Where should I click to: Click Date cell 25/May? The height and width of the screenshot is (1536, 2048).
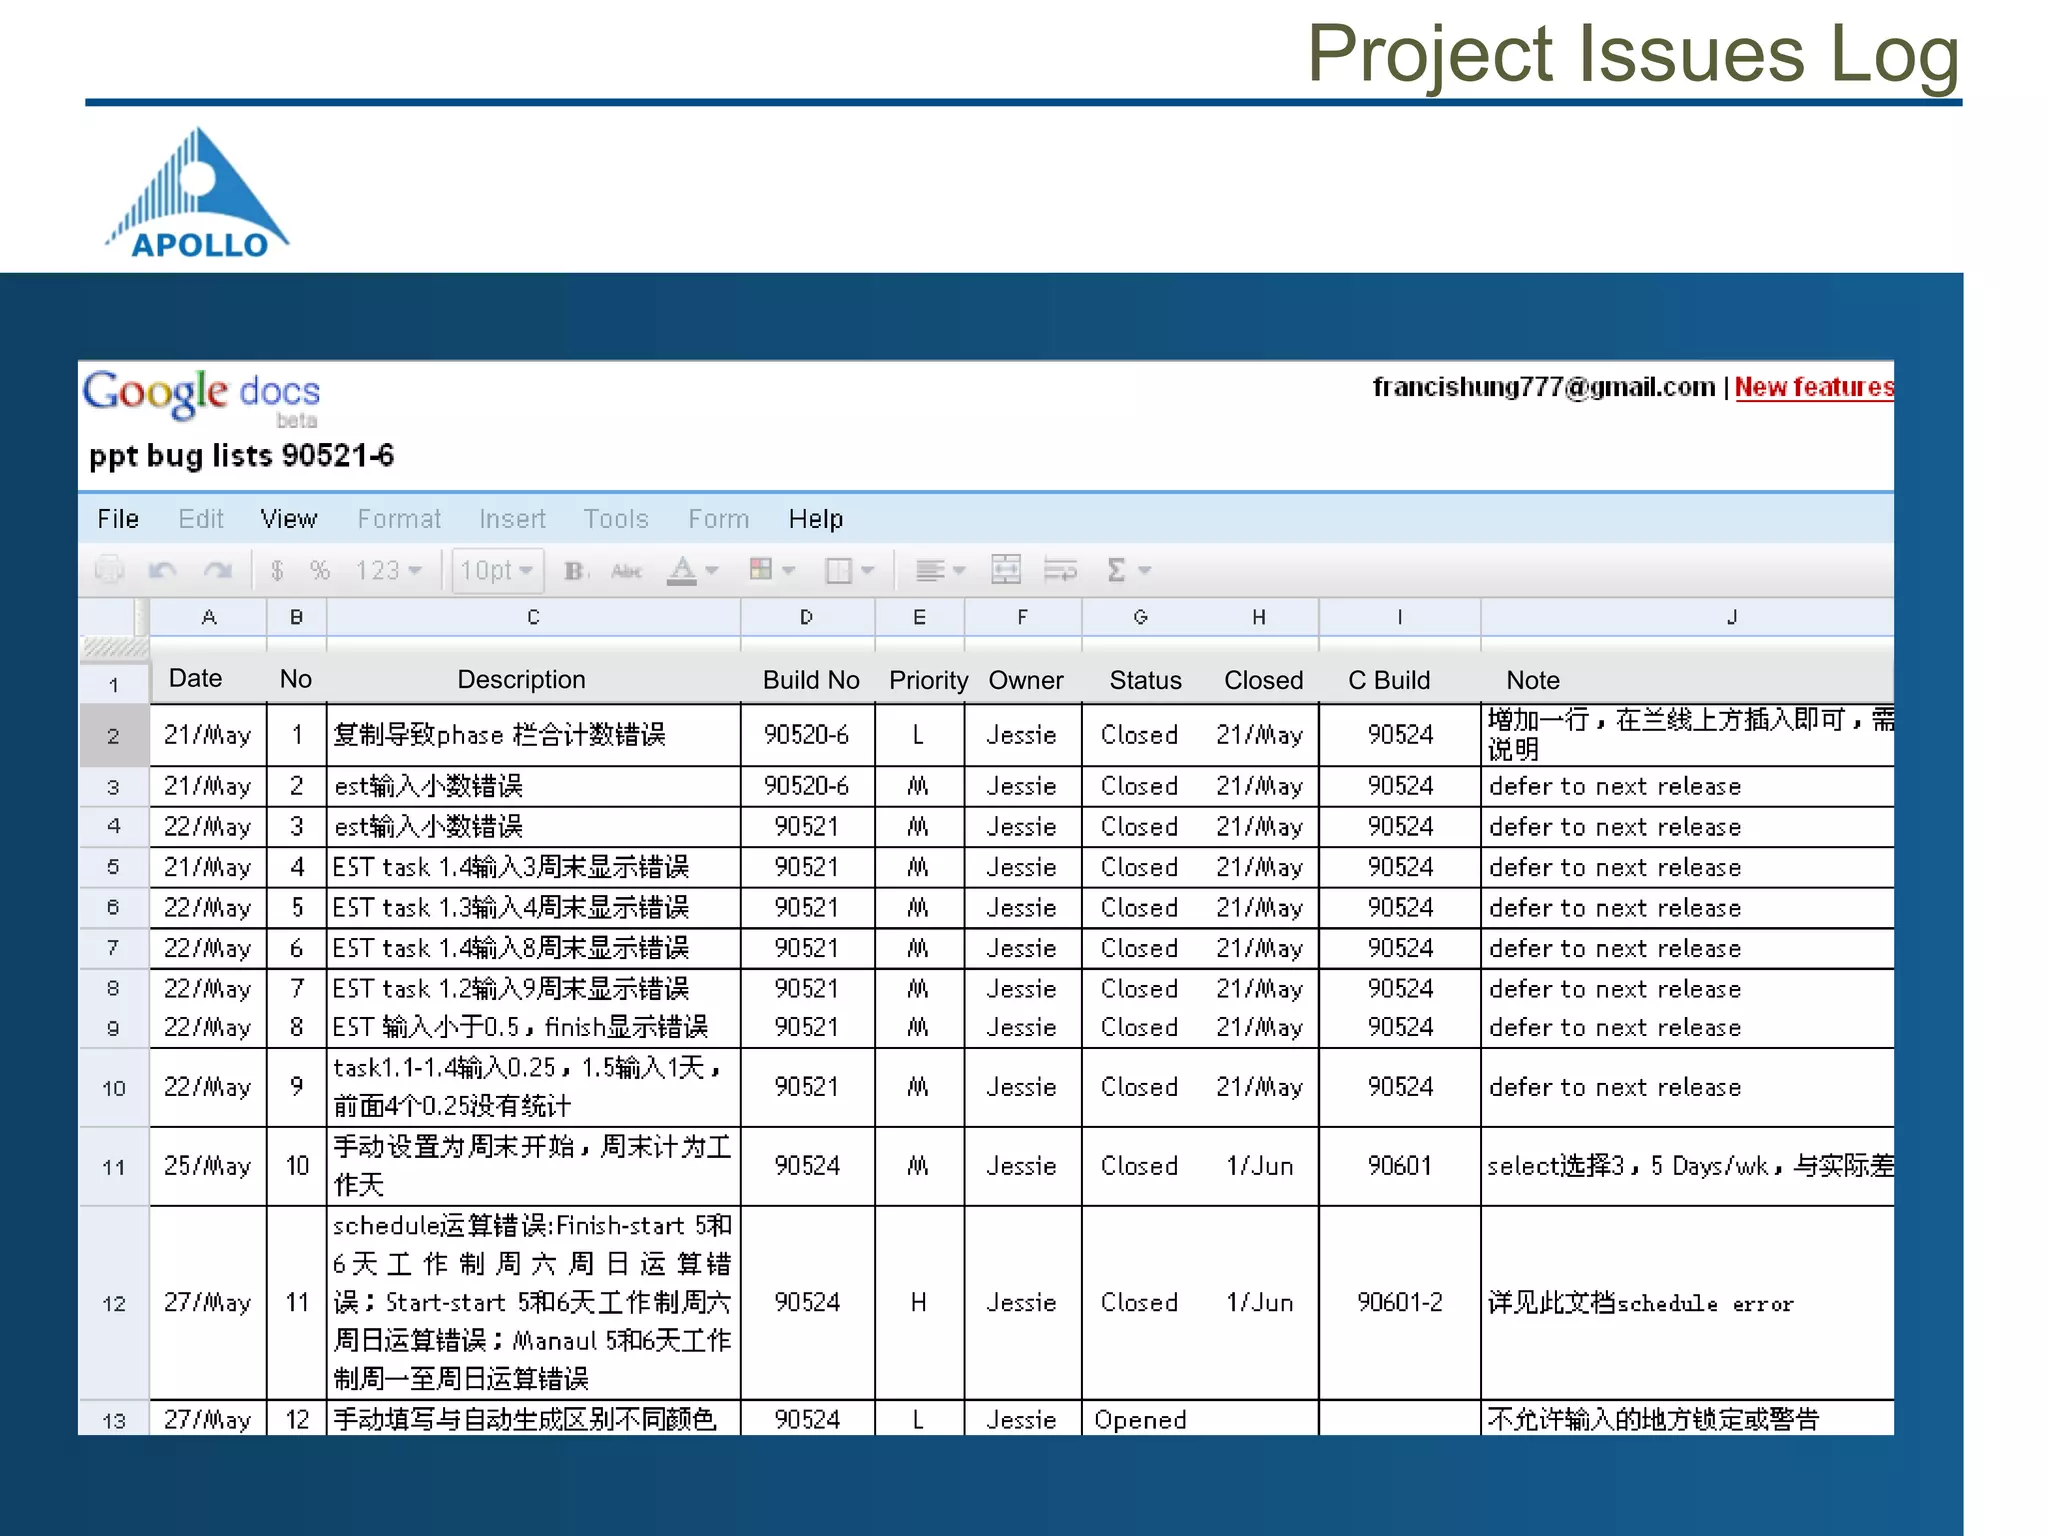[207, 1166]
